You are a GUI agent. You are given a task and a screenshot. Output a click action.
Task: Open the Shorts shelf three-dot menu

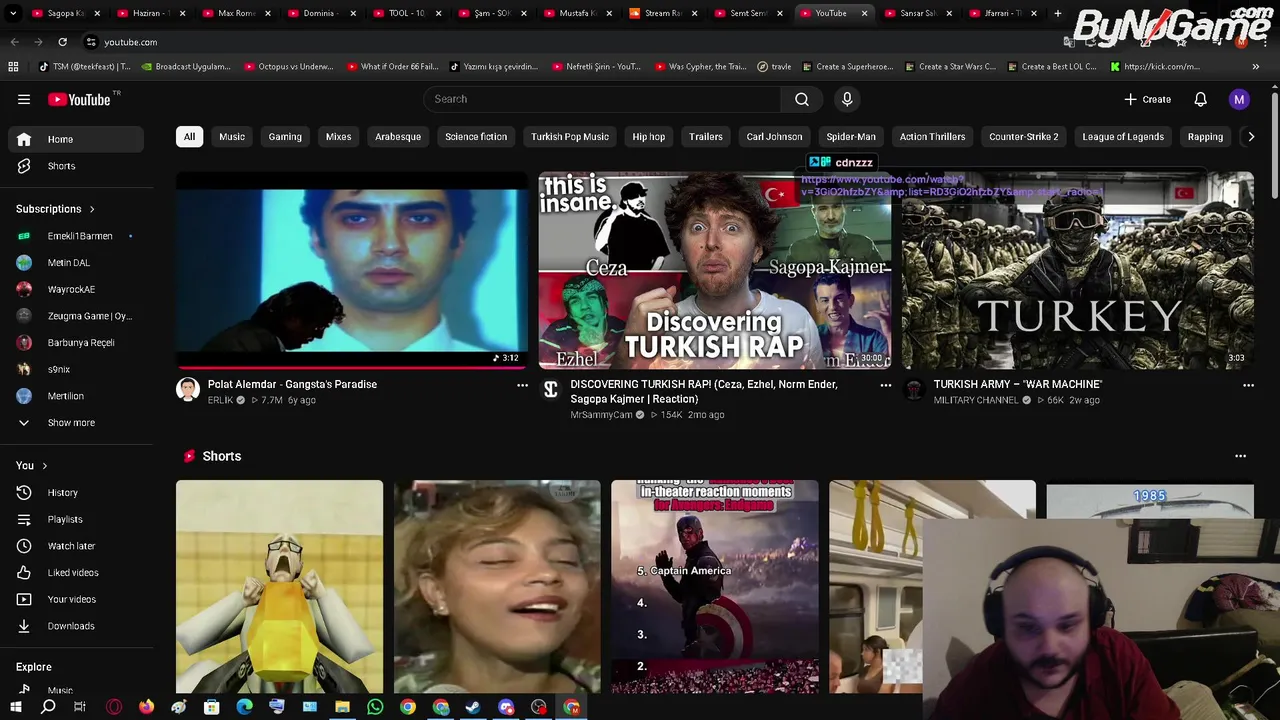pyautogui.click(x=1241, y=456)
